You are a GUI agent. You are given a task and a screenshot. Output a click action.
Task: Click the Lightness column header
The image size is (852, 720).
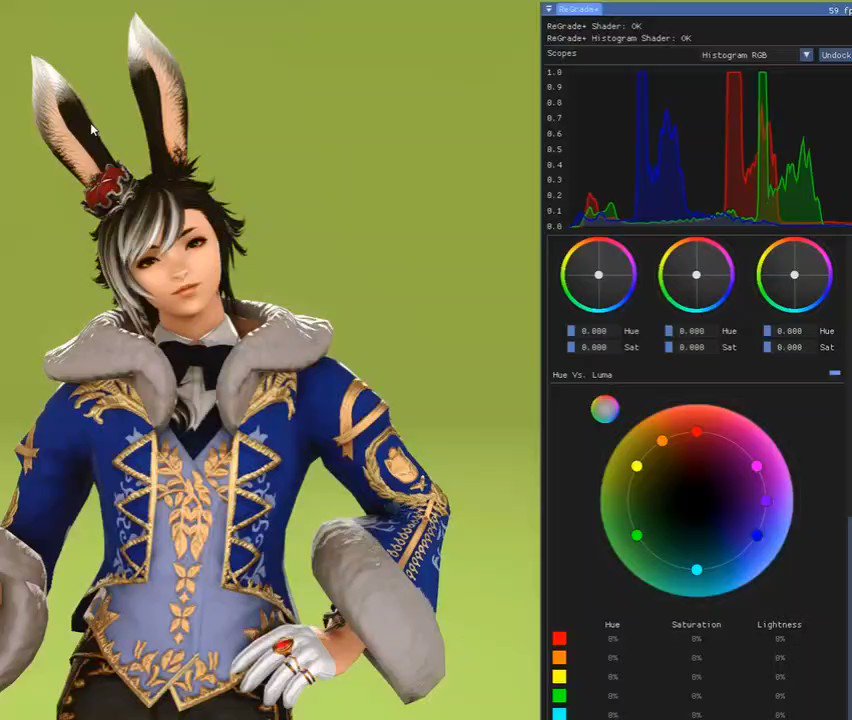pyautogui.click(x=779, y=625)
